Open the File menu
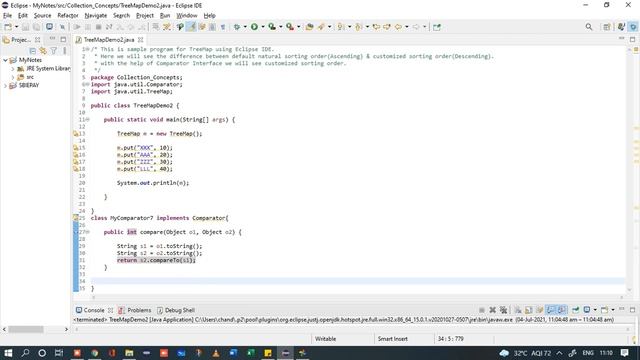640x360 pixels. (7, 16)
